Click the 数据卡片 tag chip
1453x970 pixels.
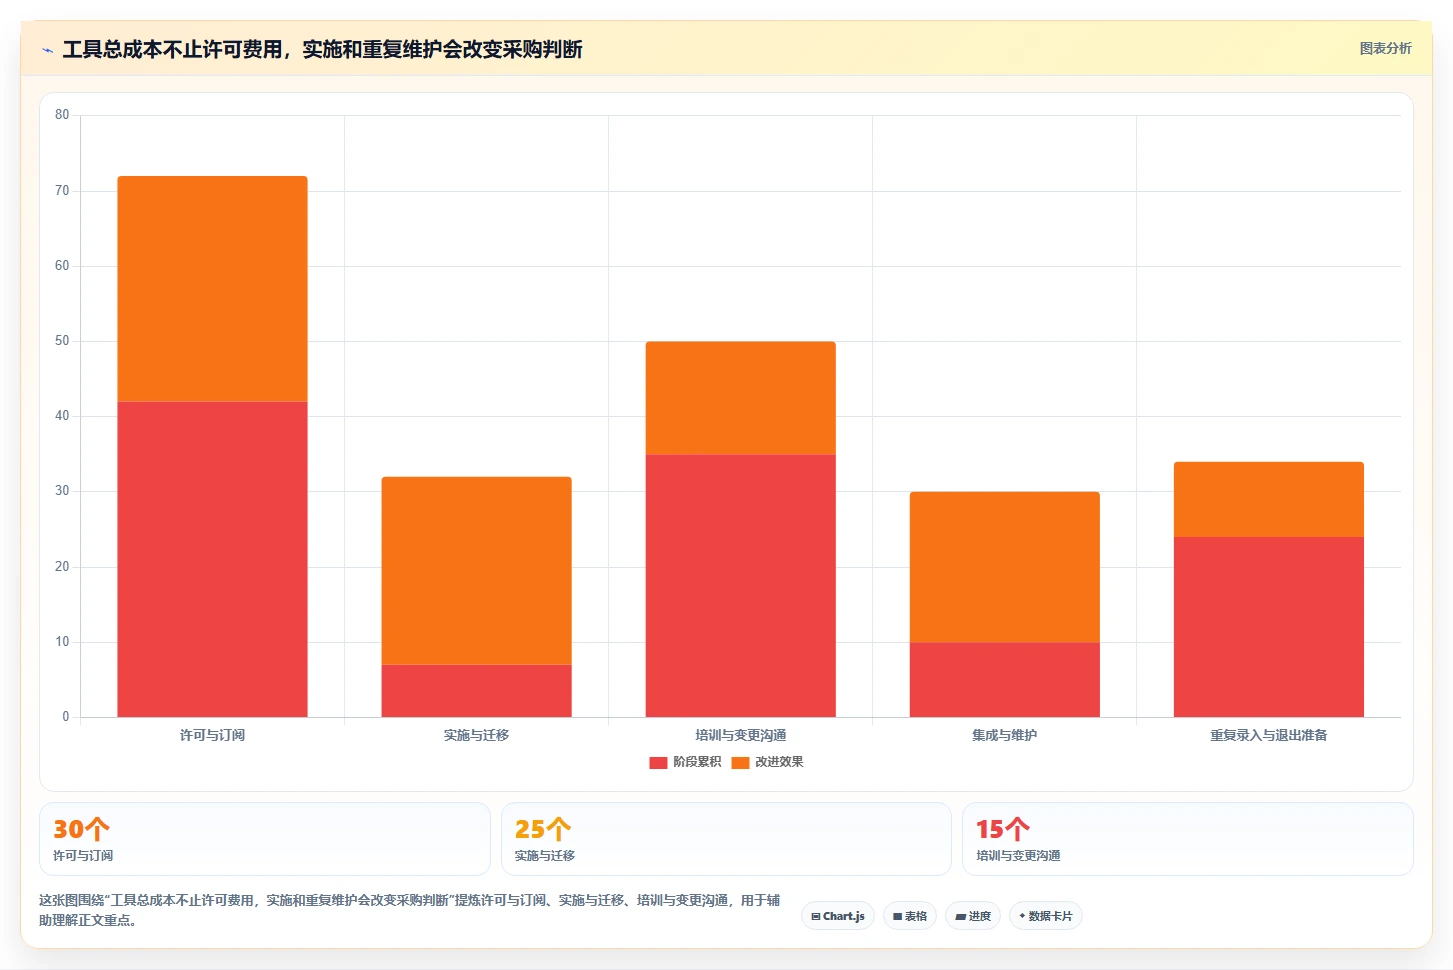tap(1046, 916)
